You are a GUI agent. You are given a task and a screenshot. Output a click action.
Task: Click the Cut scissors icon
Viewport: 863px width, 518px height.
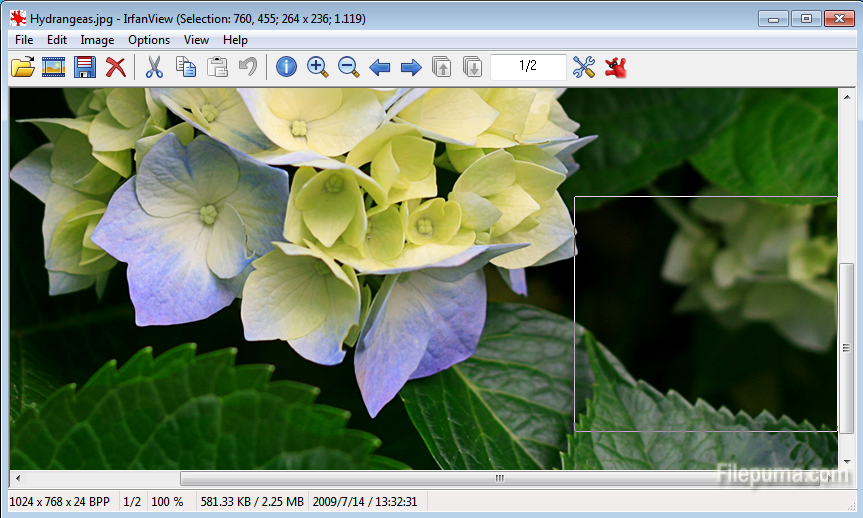154,67
